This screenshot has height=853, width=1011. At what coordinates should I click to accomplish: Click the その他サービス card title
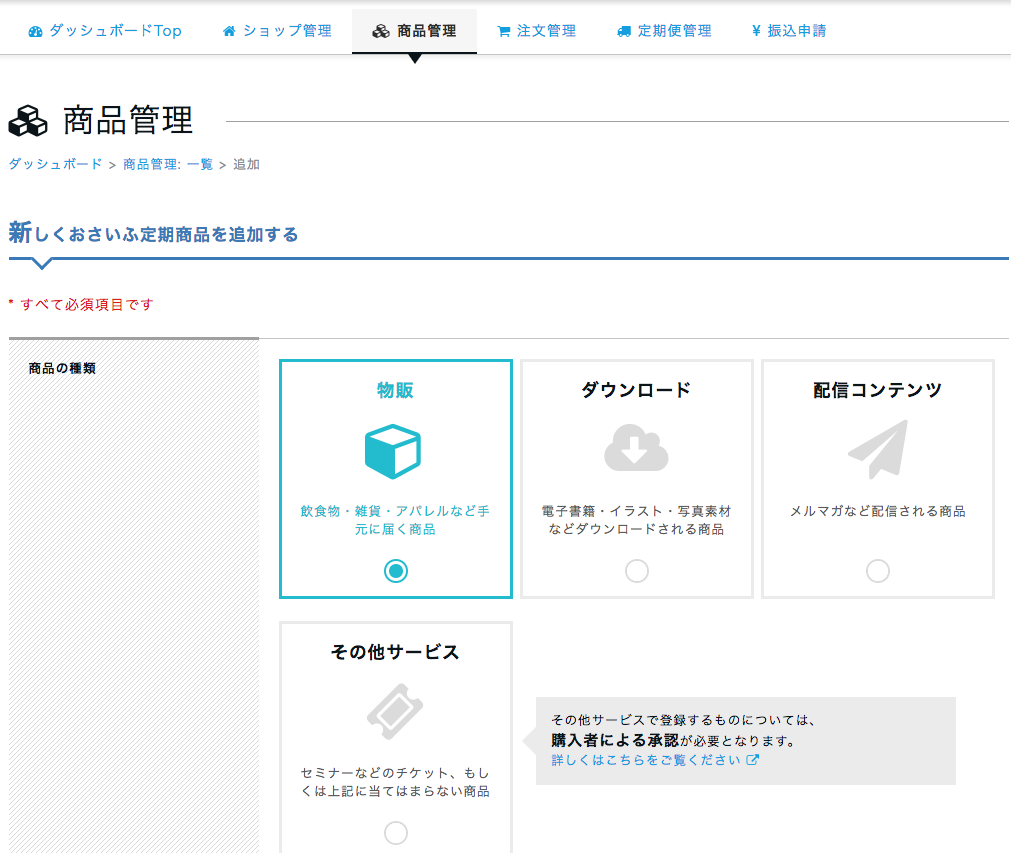[395, 652]
